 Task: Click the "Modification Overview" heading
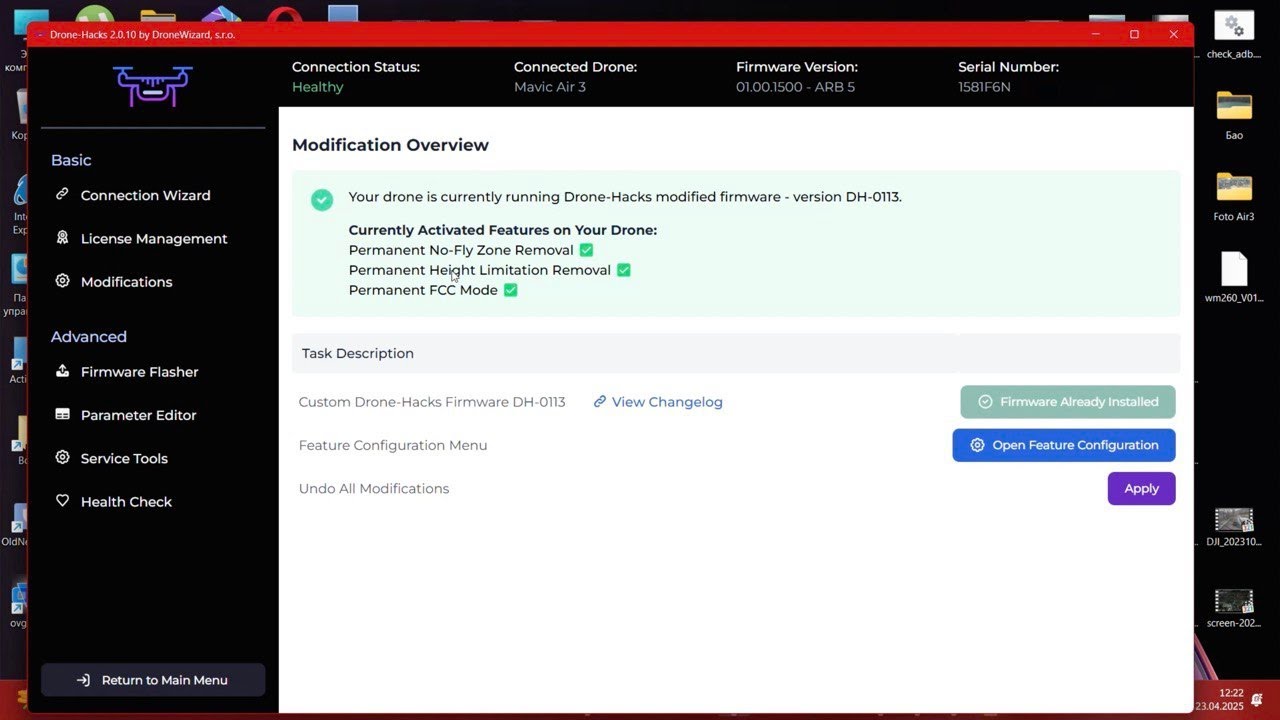(390, 145)
